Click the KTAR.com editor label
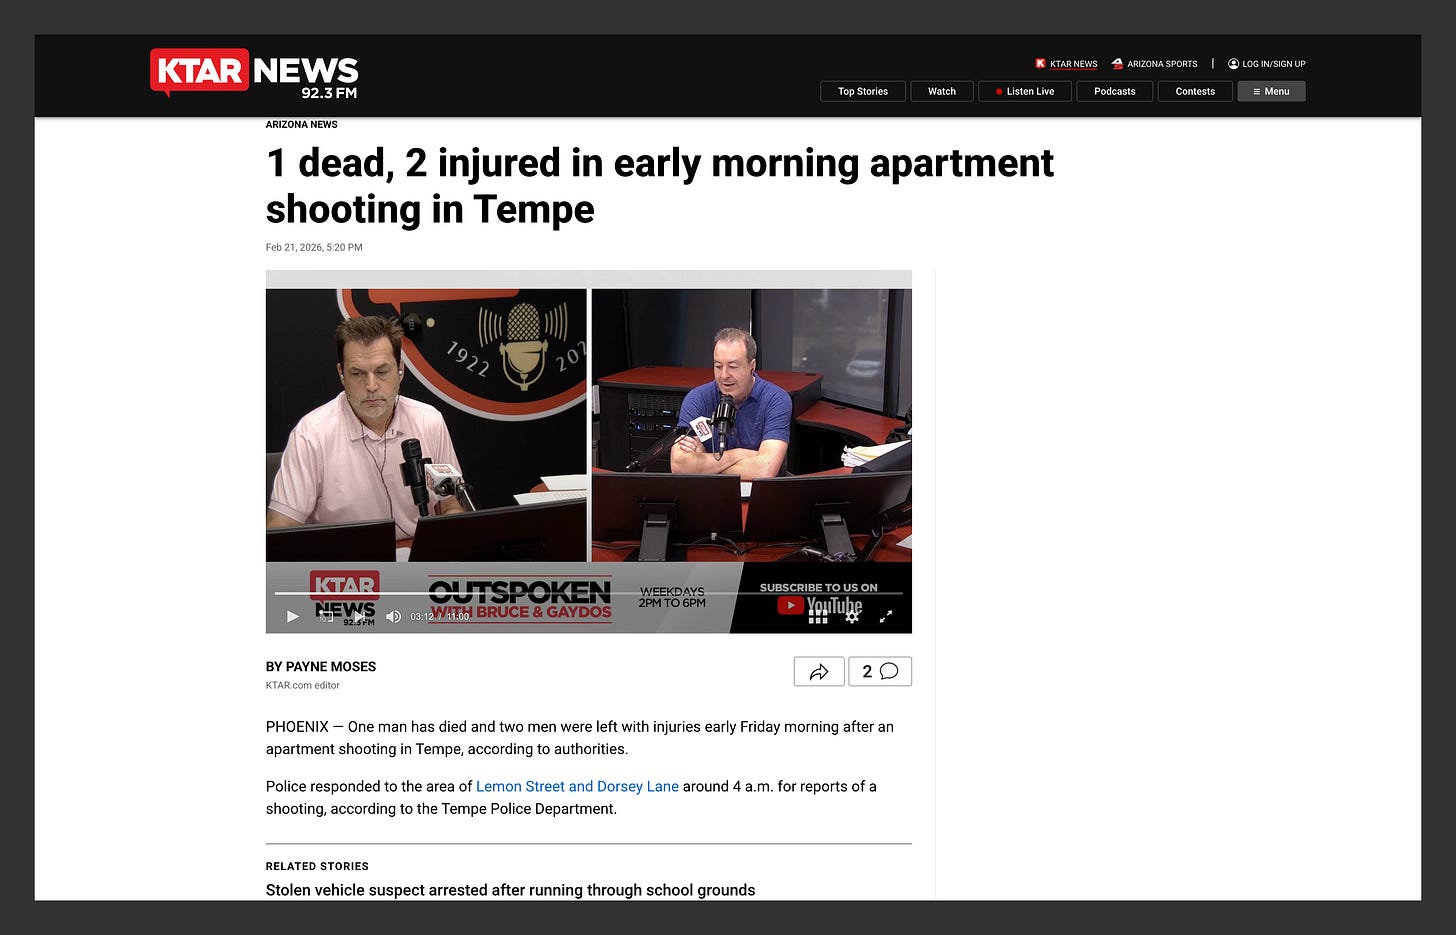 [x=303, y=686]
